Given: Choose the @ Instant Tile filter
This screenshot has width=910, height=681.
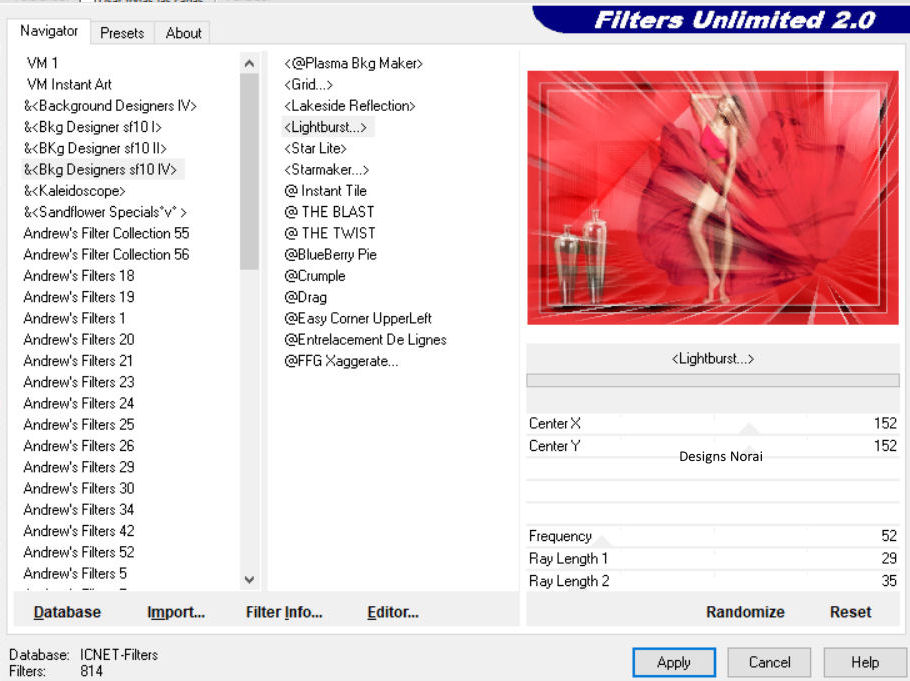Looking at the screenshot, I should pos(326,190).
